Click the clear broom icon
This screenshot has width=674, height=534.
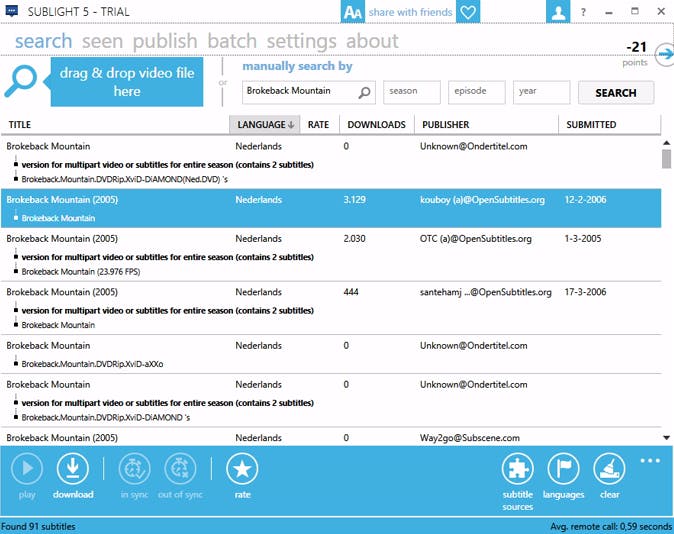tap(609, 469)
